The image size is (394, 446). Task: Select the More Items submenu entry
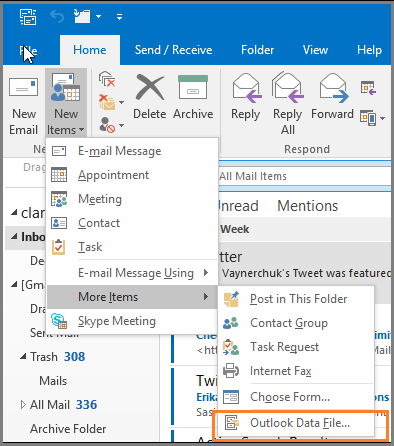[132, 297]
